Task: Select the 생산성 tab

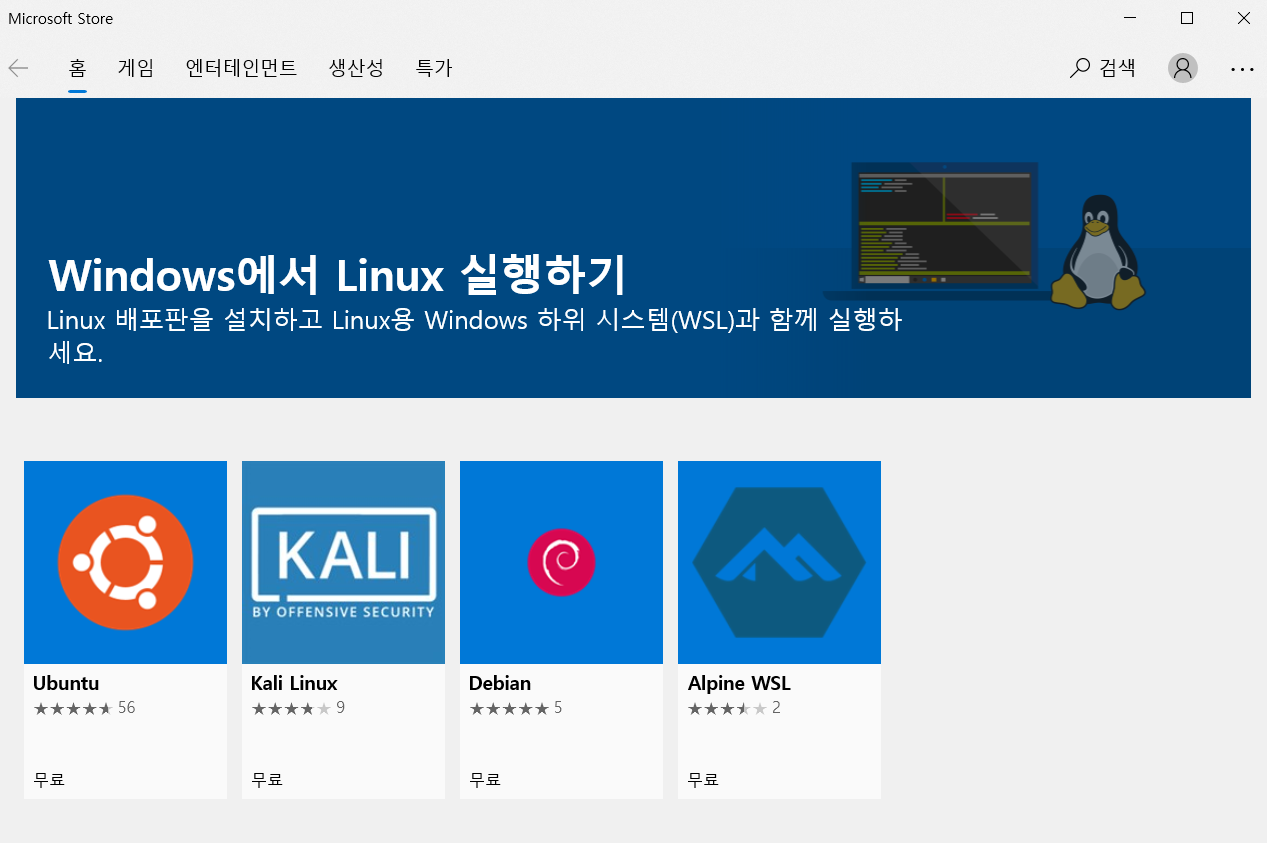Action: click(x=356, y=68)
